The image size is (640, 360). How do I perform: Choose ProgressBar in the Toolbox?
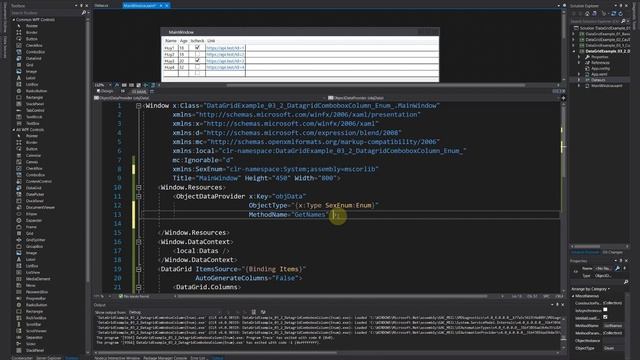pyautogui.click(x=36, y=298)
